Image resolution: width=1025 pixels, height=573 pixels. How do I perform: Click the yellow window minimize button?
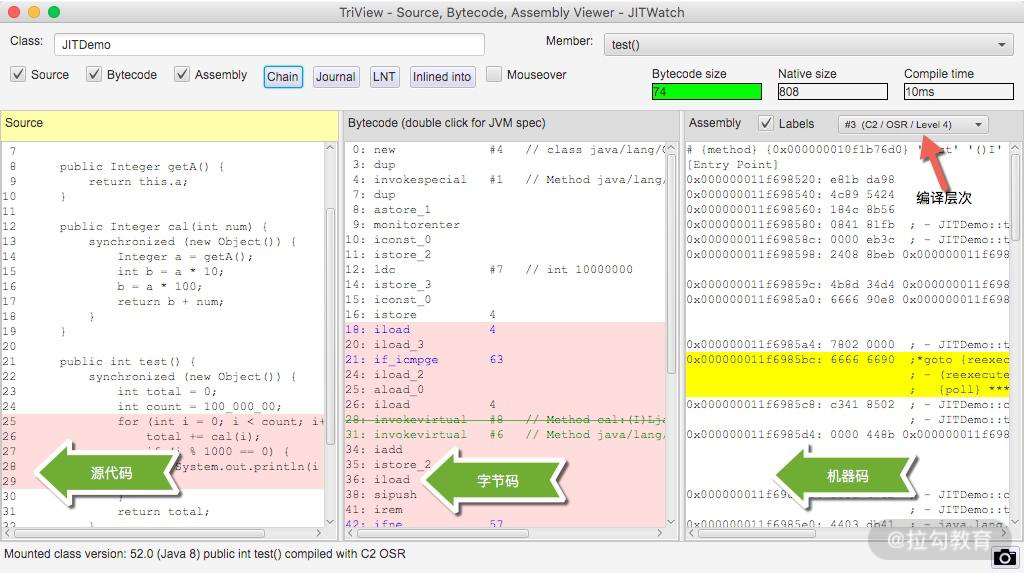(x=34, y=12)
